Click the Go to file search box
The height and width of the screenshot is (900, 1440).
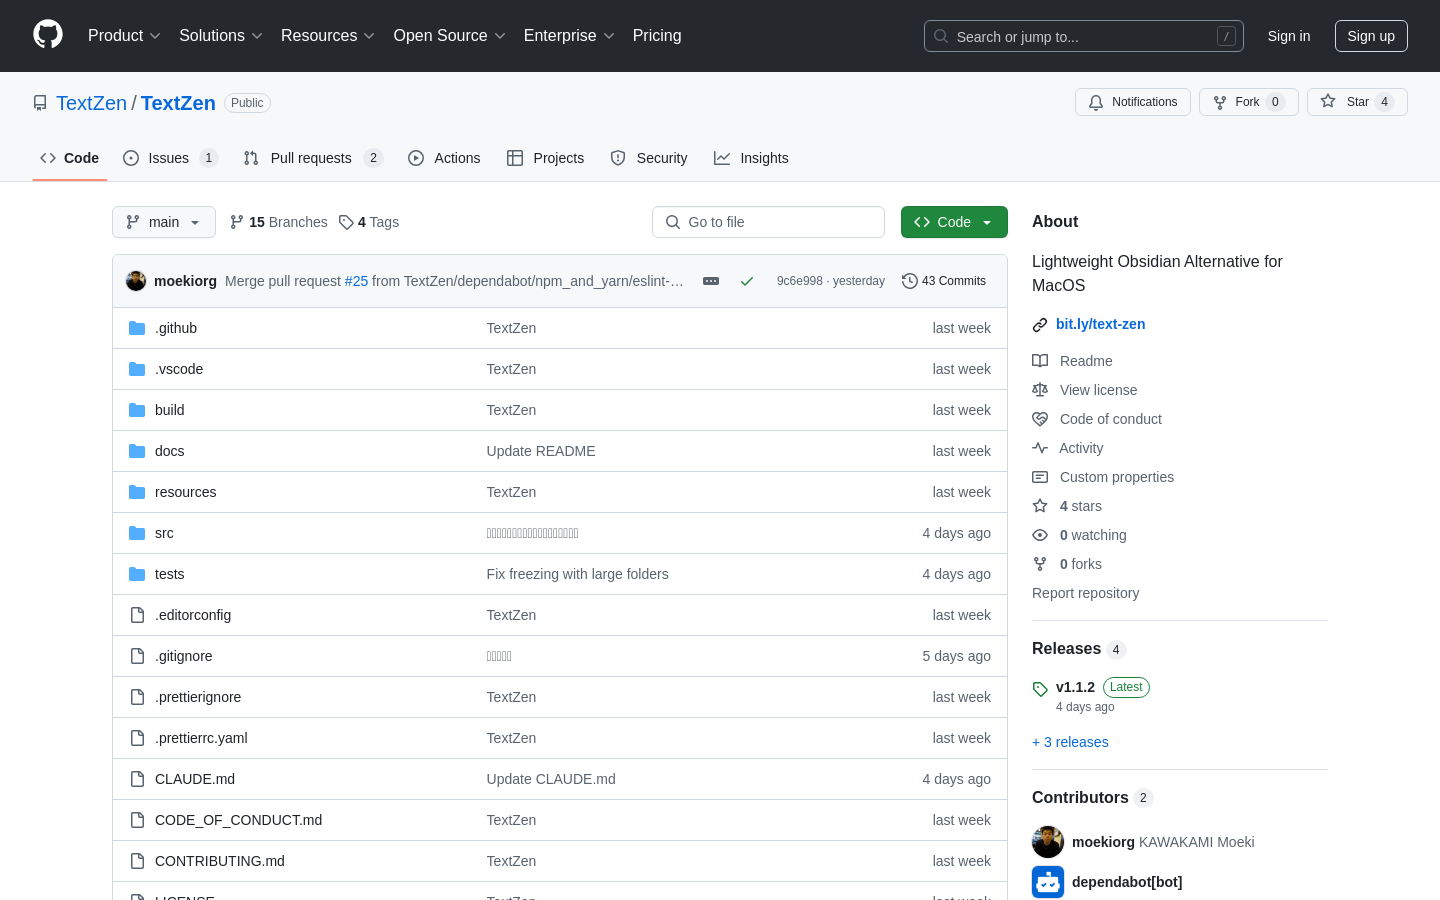point(768,222)
